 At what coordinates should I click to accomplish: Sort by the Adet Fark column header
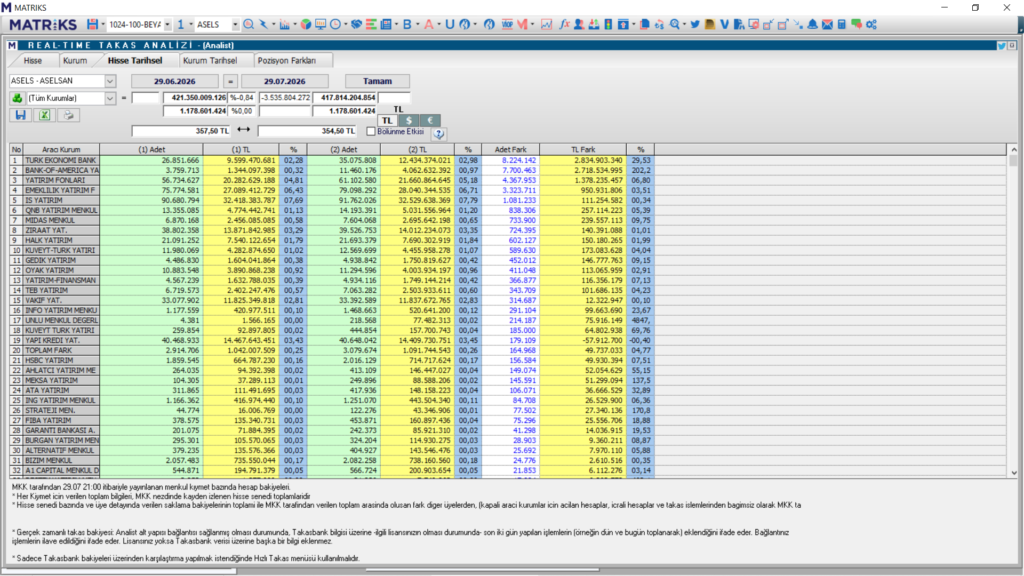511,150
